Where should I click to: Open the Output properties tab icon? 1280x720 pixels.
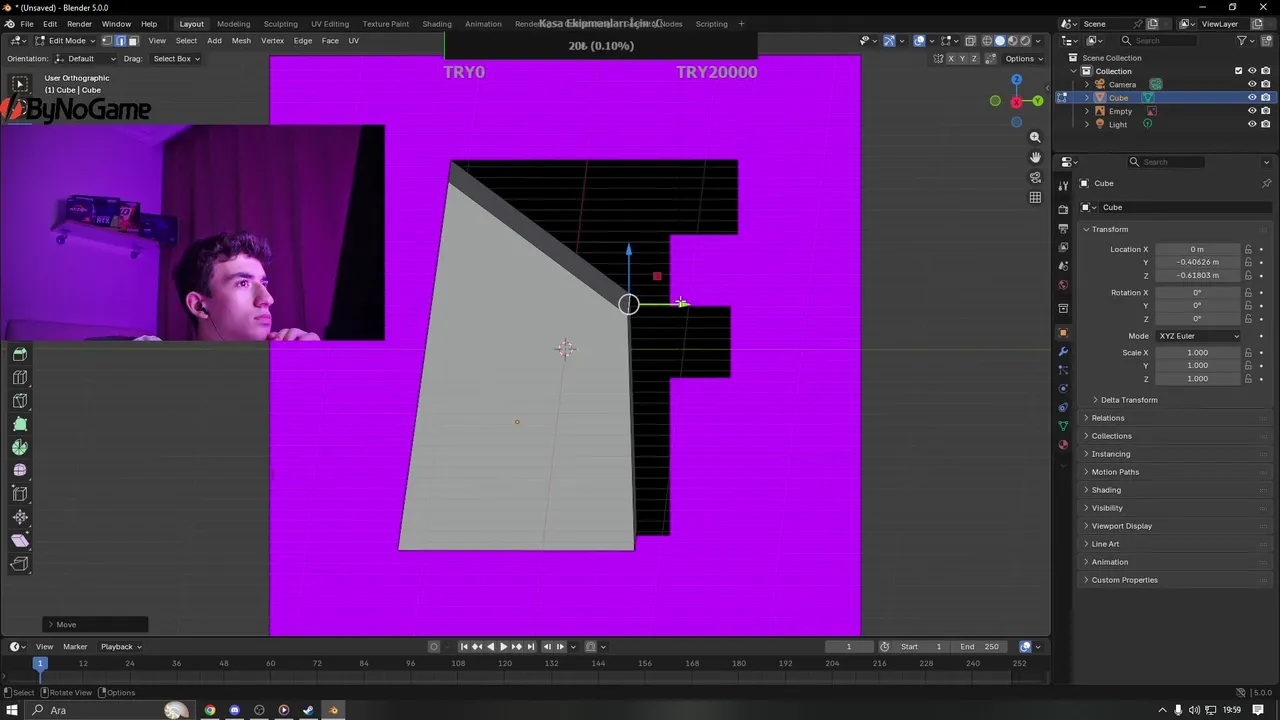[1063, 228]
